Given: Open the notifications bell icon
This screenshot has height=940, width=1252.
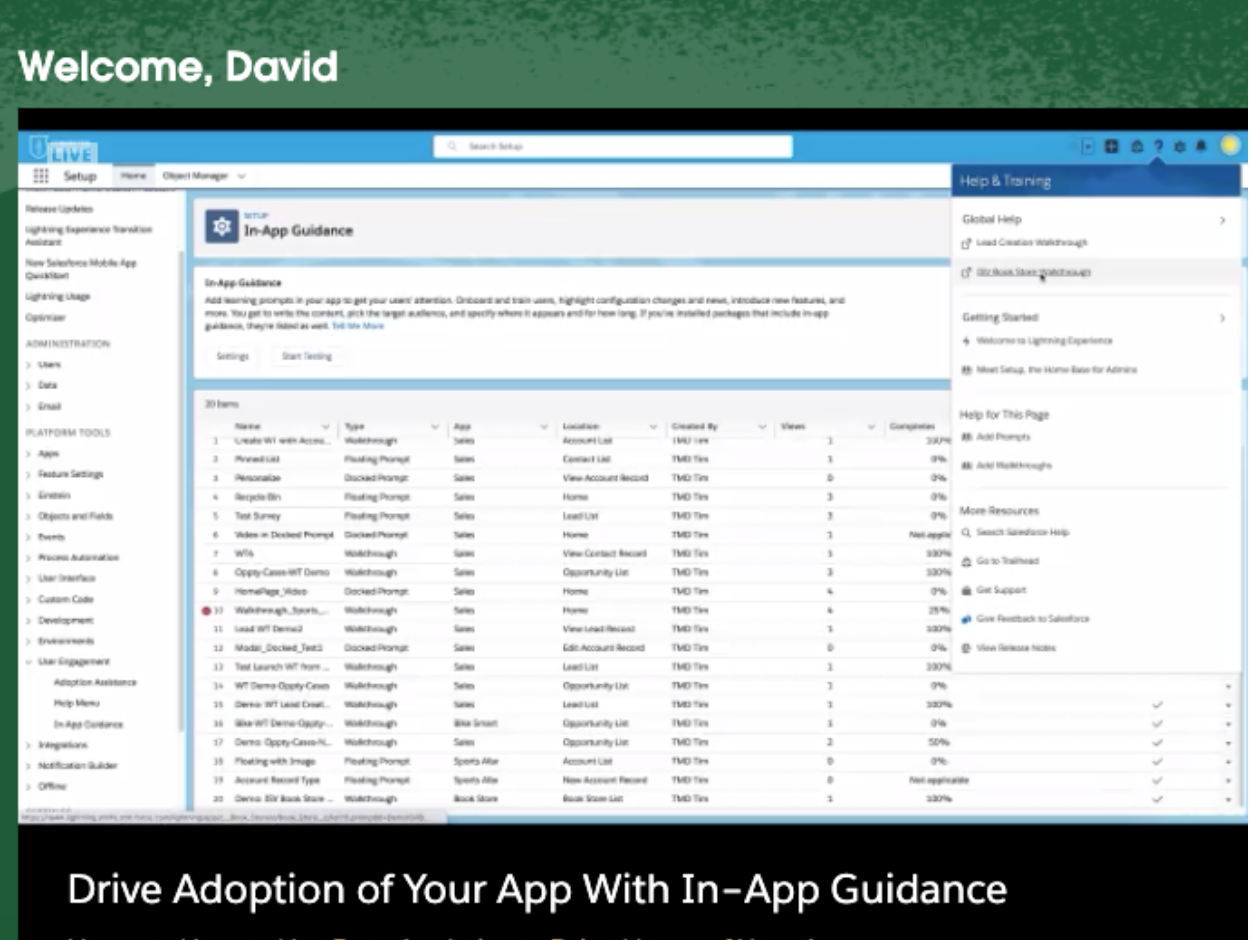Looking at the screenshot, I should (x=1201, y=146).
